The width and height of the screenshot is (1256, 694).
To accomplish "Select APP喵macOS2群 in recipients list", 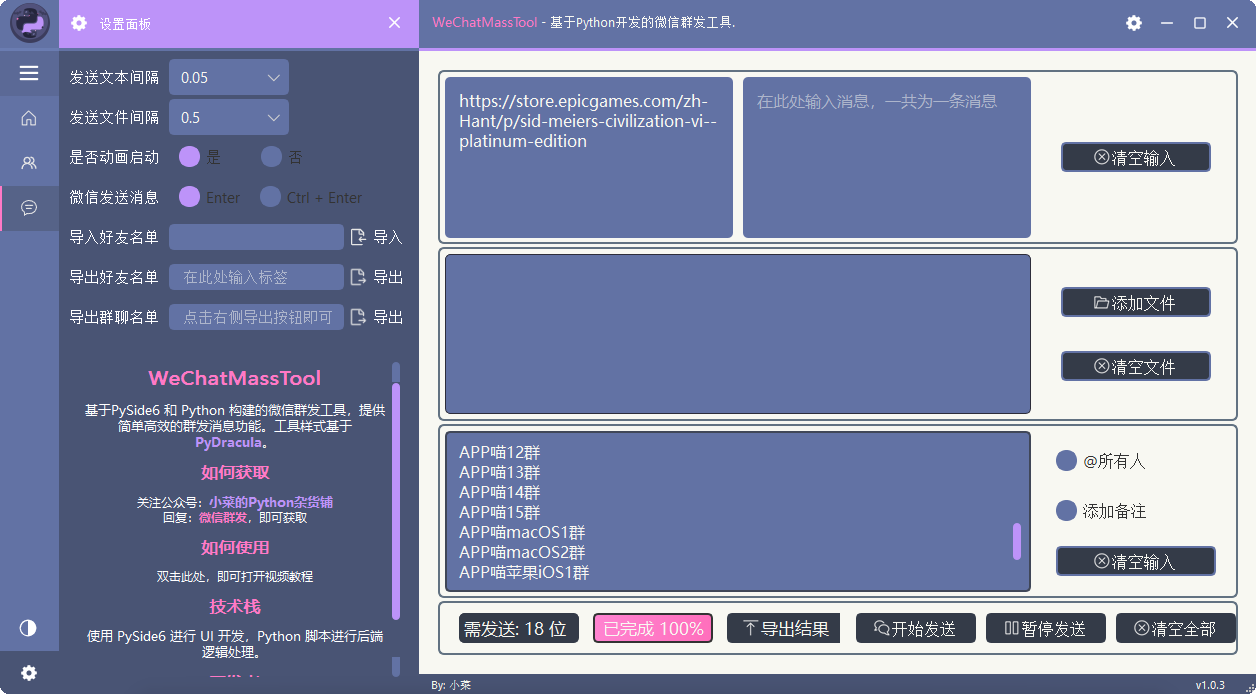I will click(522, 552).
